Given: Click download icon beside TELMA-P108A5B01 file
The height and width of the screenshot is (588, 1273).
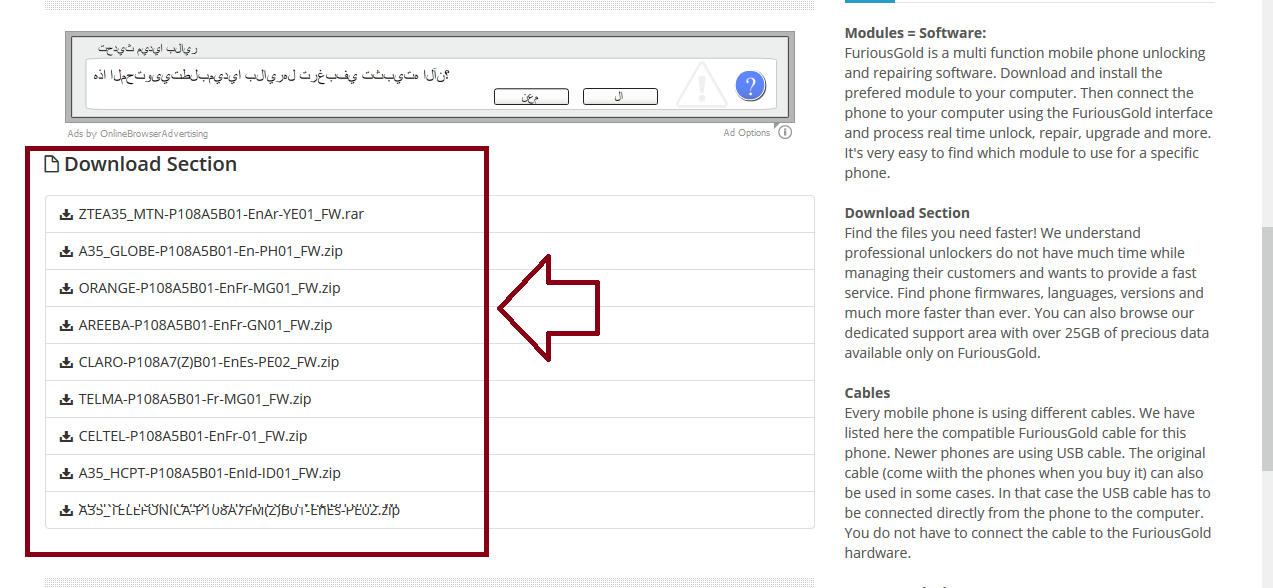Looking at the screenshot, I should [x=66, y=399].
